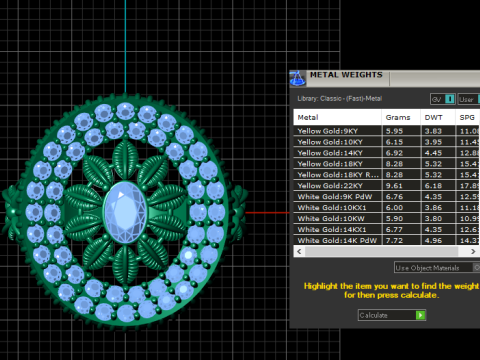Click the 3.80 DWT value
The image size is (480, 360).
point(433,219)
